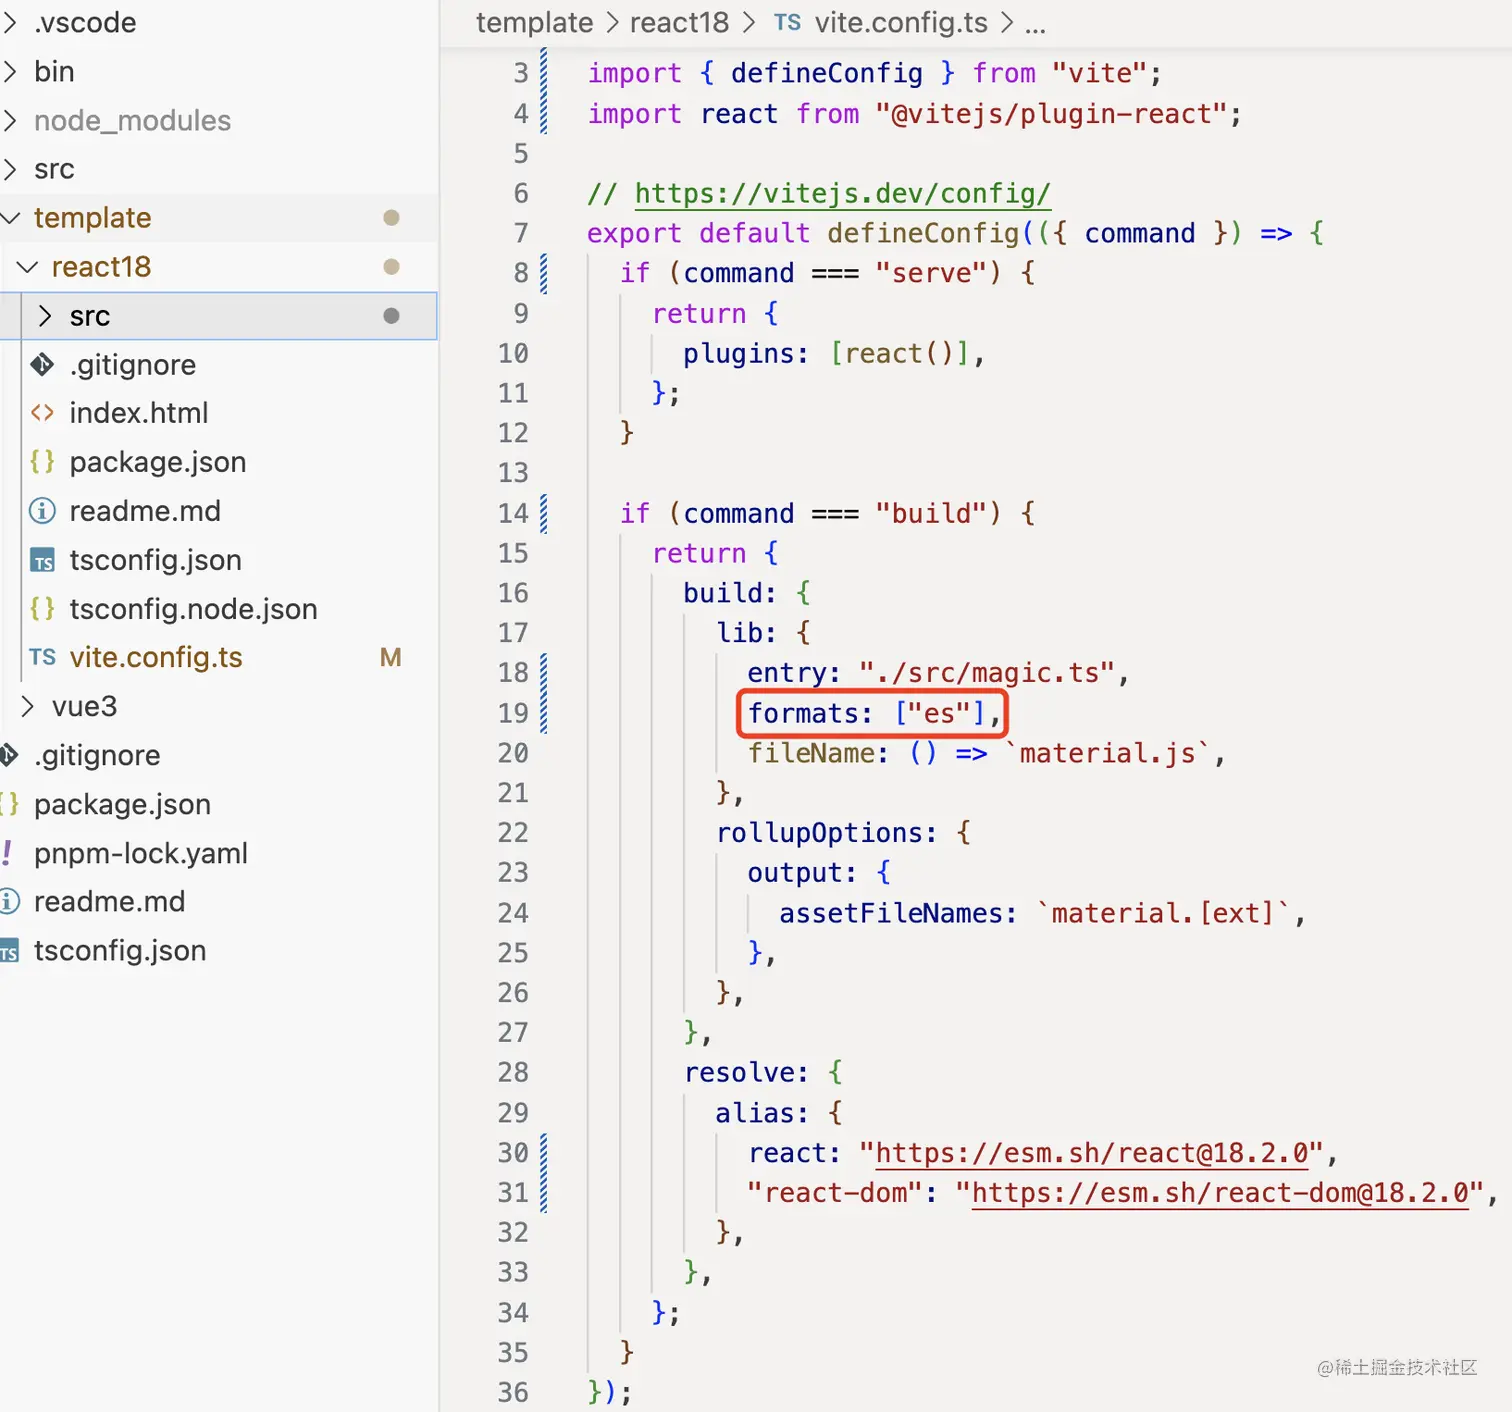Click line number 7 in the gutter
Viewport: 1512px width, 1412px height.
click(x=521, y=233)
